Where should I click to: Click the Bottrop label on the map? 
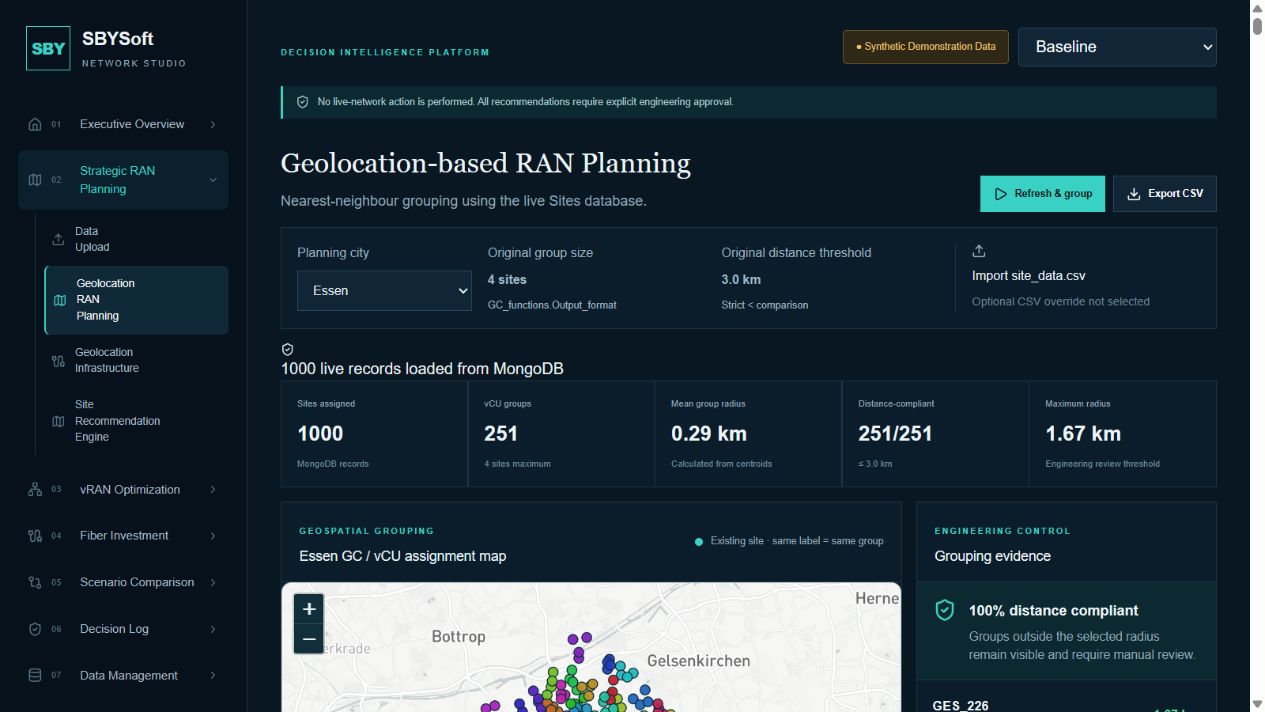click(x=458, y=637)
